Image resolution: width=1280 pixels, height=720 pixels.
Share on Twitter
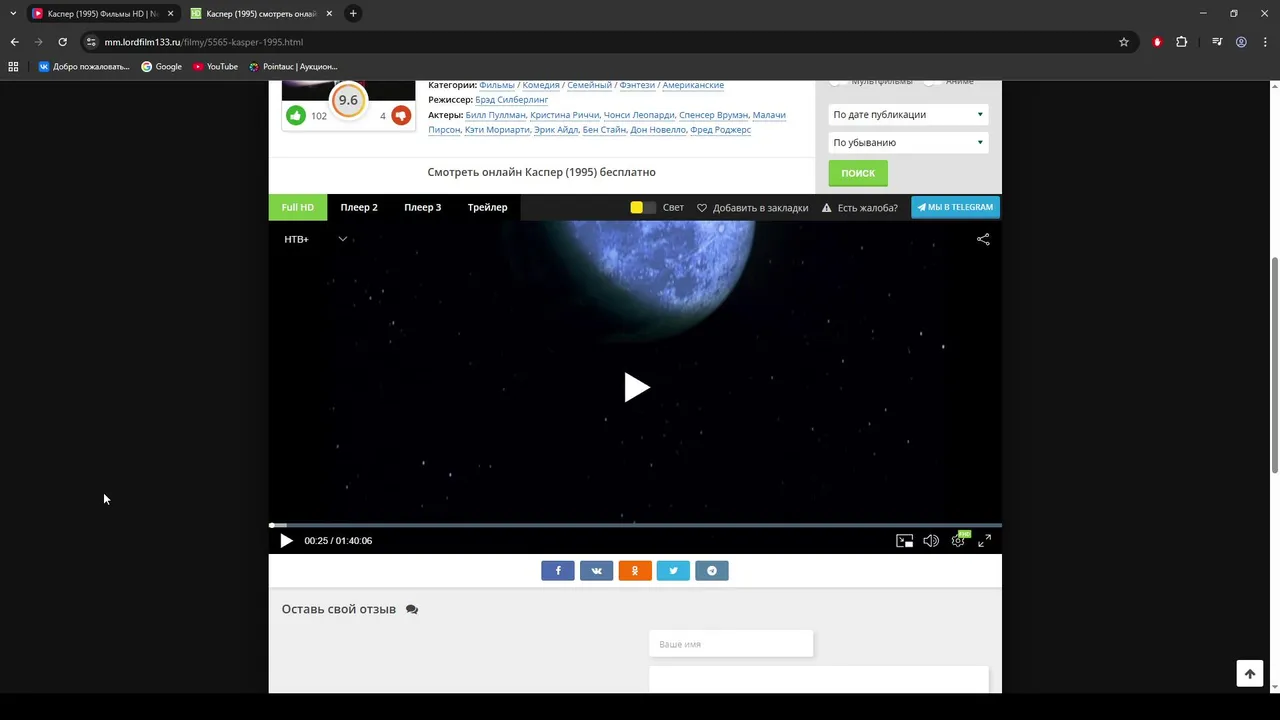(x=673, y=571)
